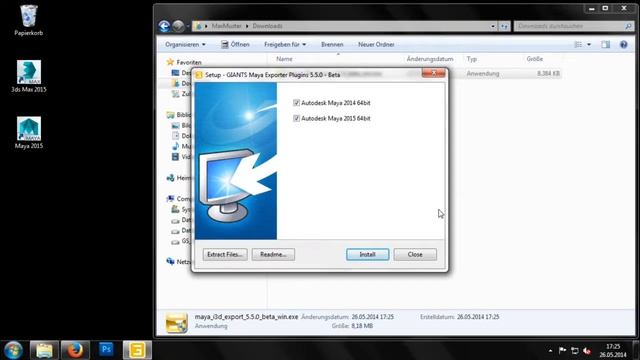The height and width of the screenshot is (360, 640).
Task: Click Öffnen in the Explorer toolbar
Action: [236, 44]
